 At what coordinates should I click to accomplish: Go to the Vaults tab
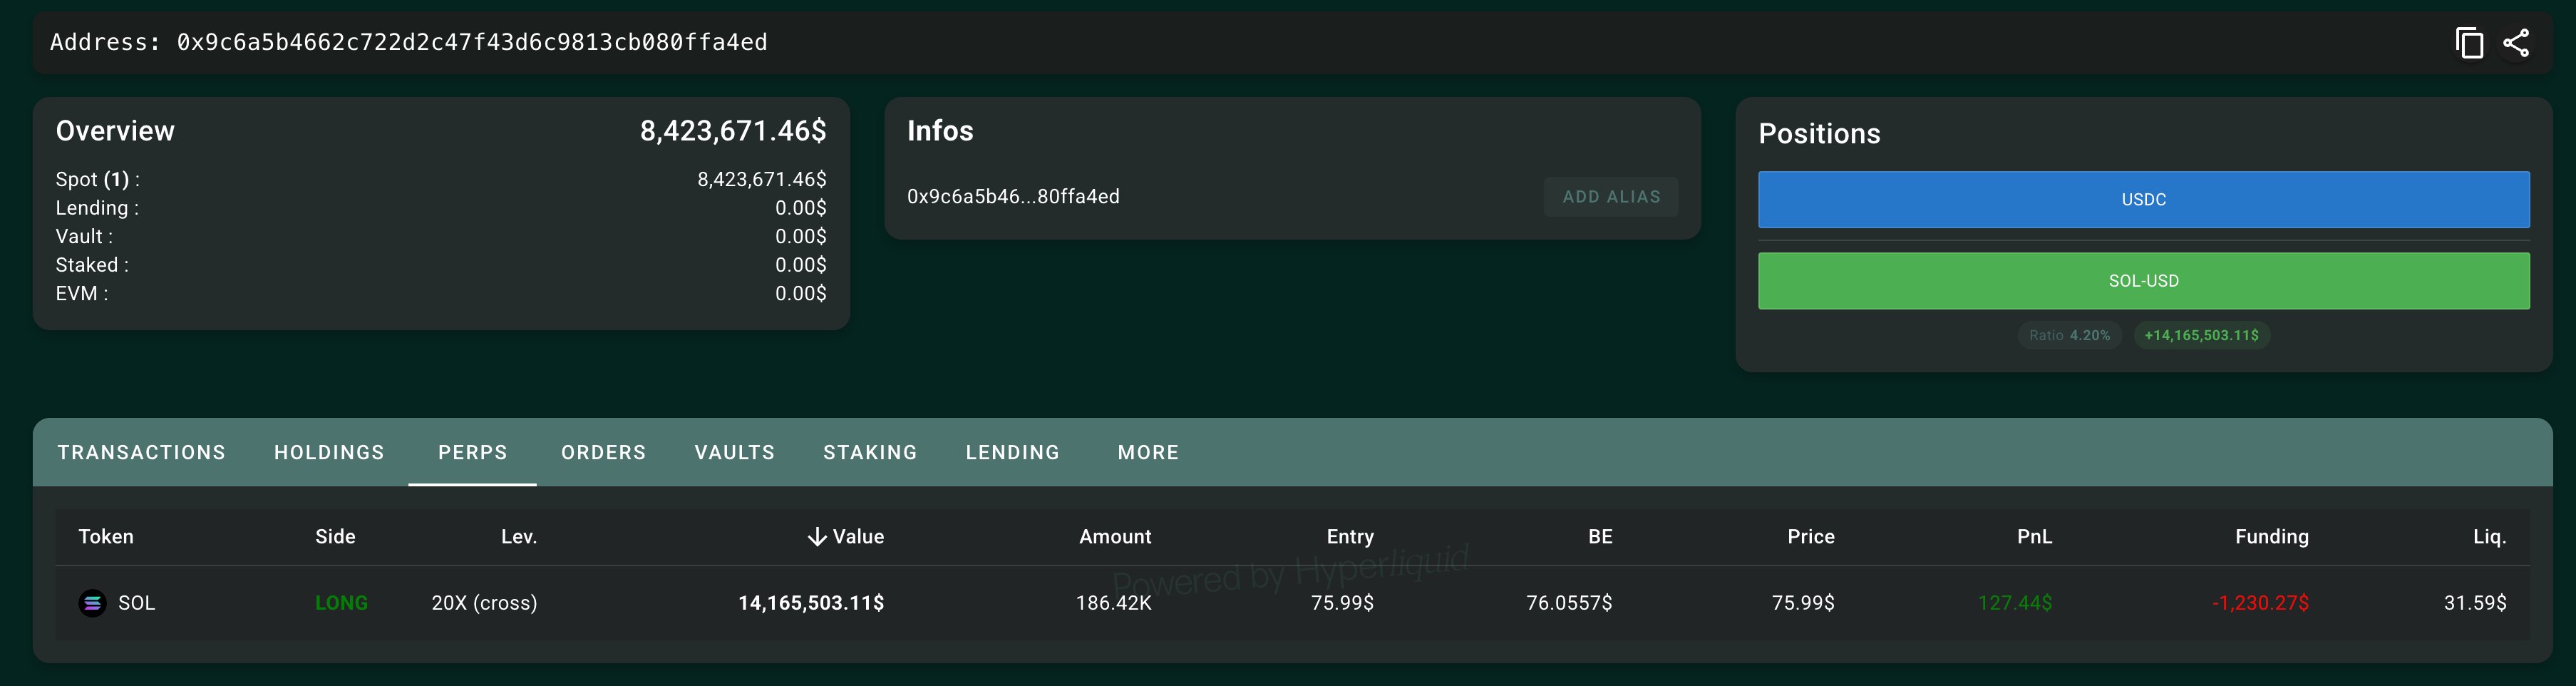[734, 453]
